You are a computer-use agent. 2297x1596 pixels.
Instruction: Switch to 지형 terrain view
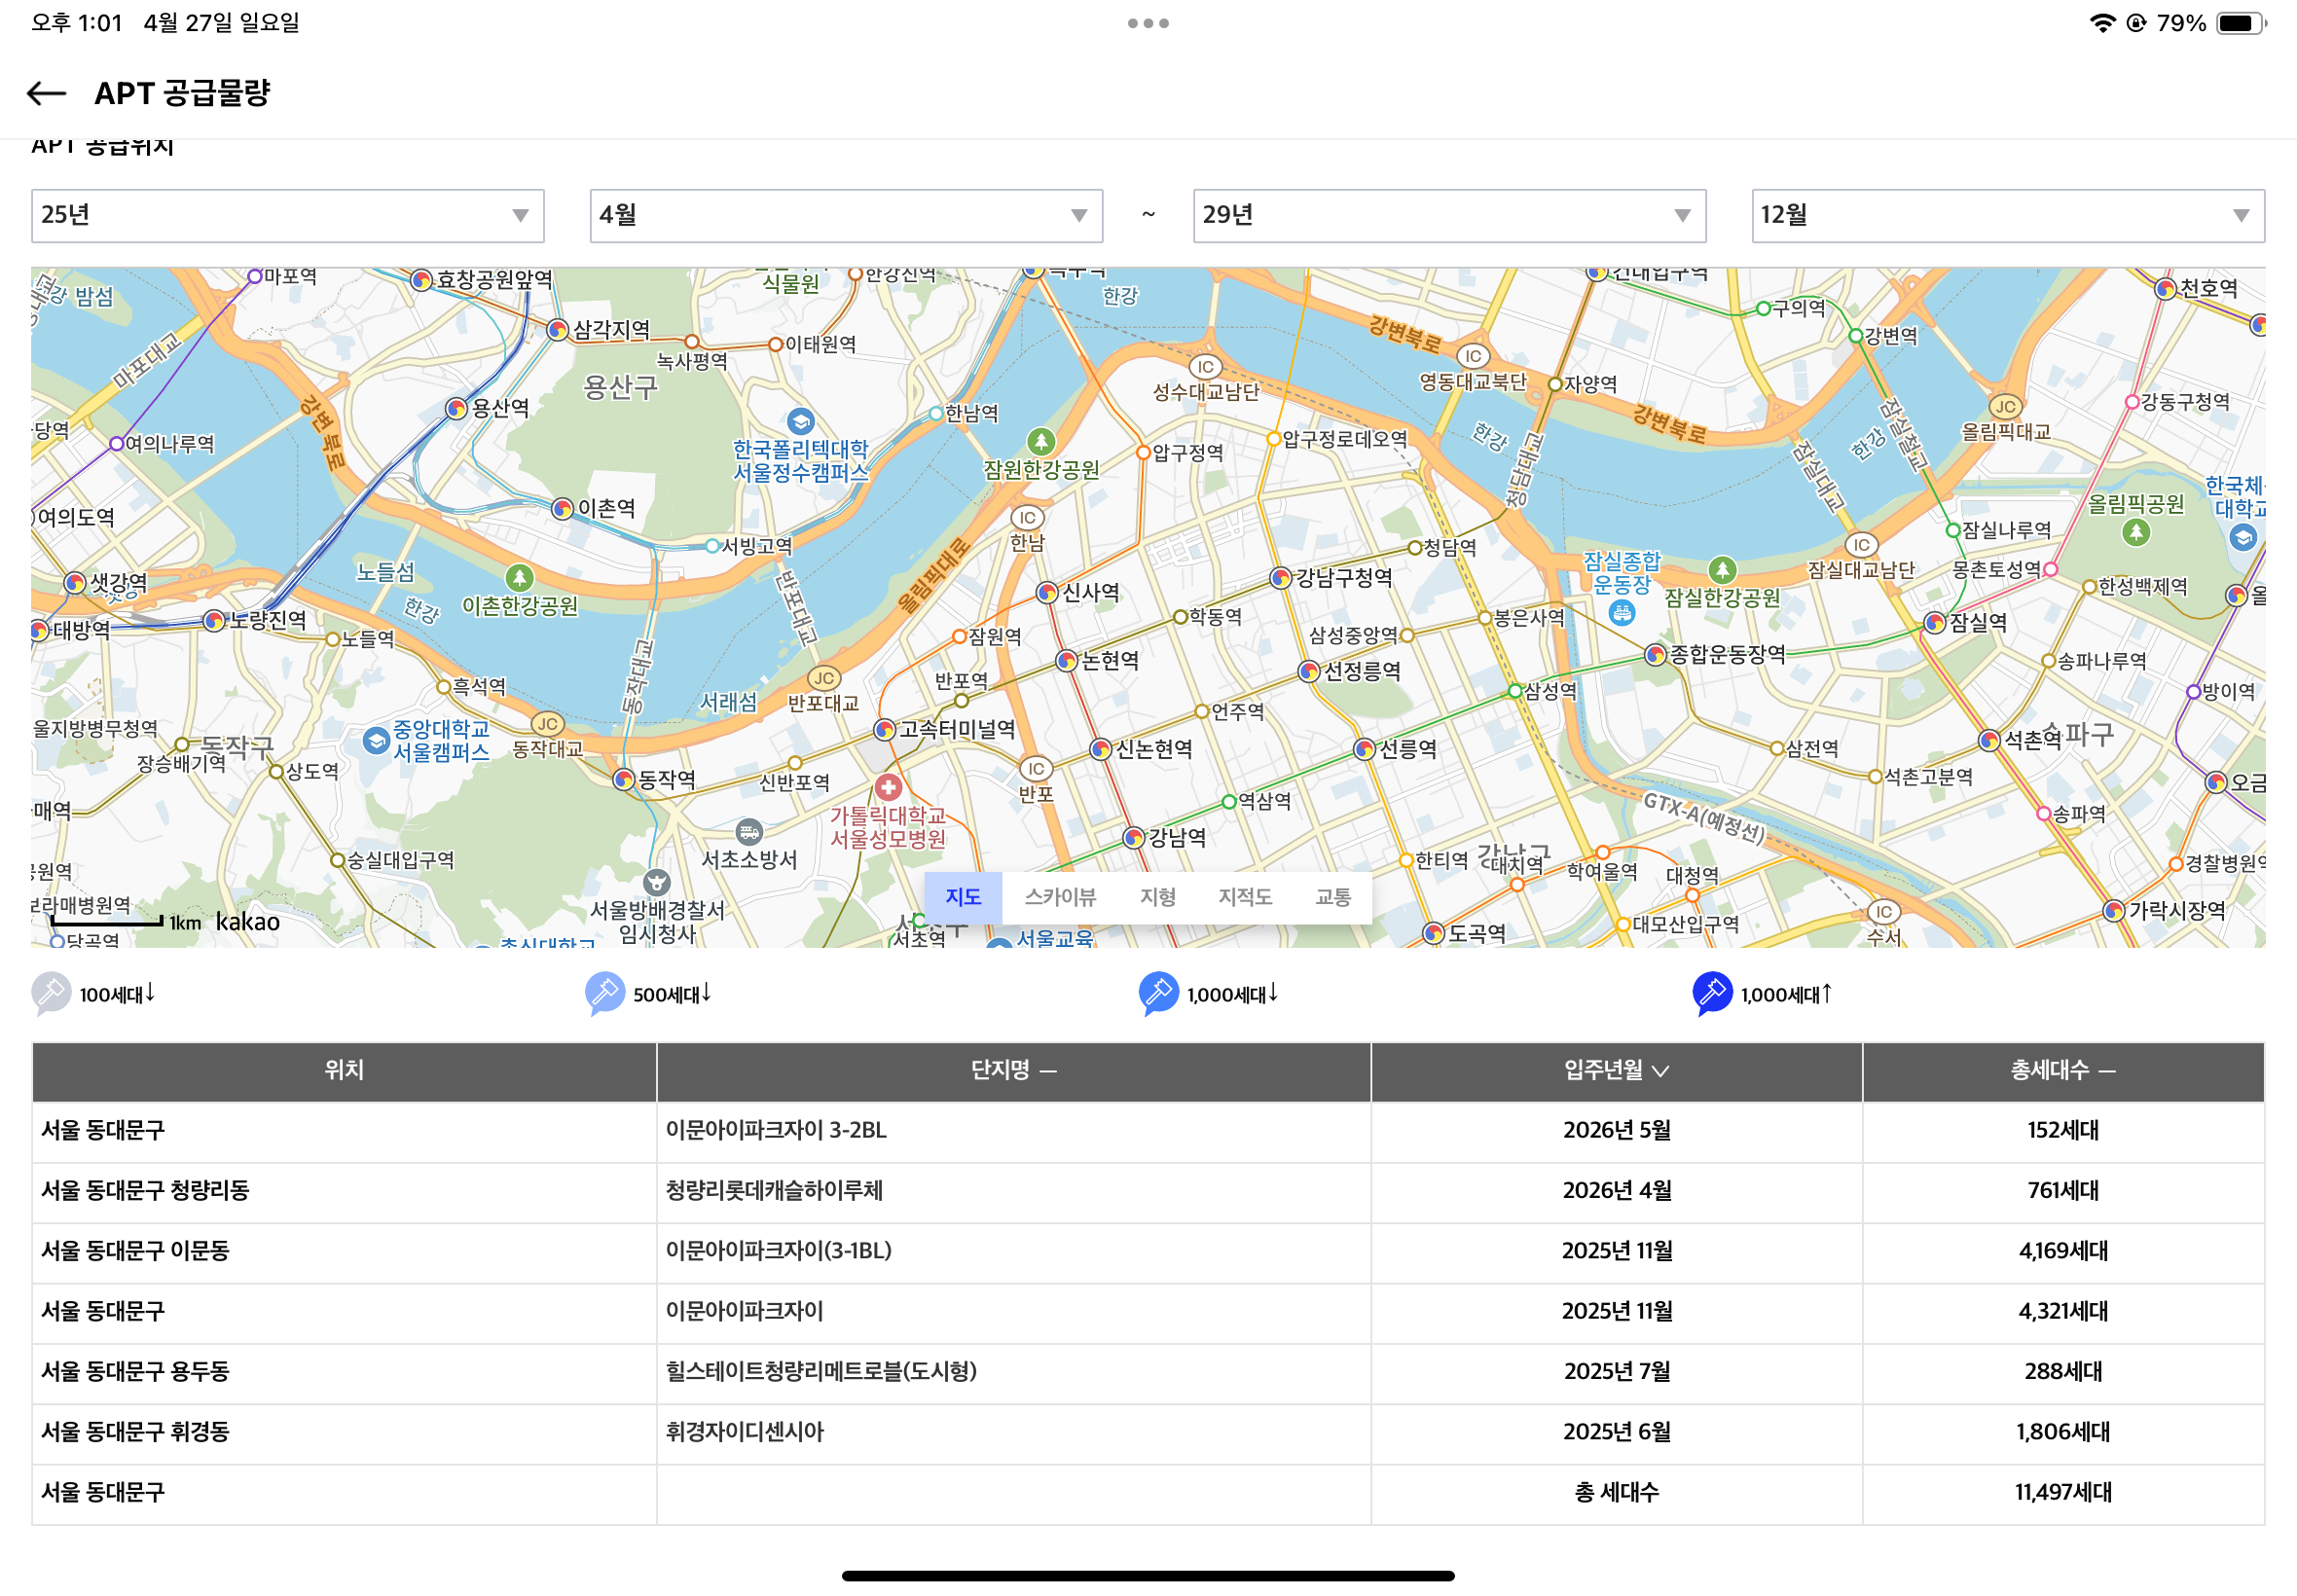[x=1158, y=897]
